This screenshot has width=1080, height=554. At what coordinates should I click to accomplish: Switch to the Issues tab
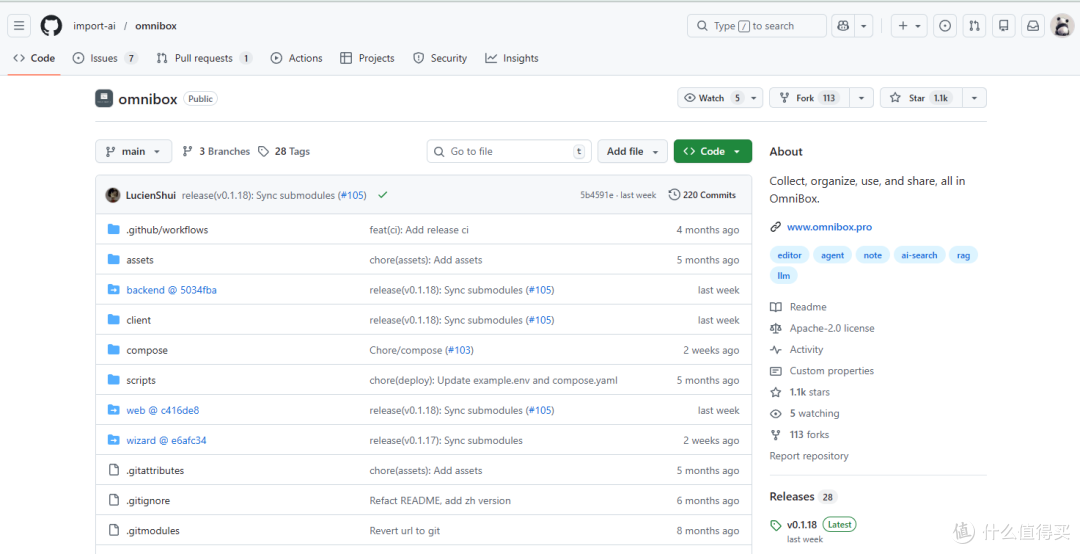(x=105, y=59)
